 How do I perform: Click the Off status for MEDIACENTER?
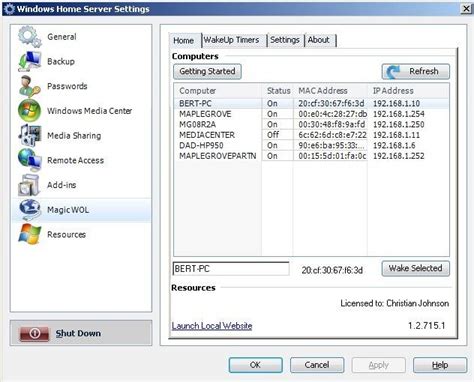tap(273, 135)
